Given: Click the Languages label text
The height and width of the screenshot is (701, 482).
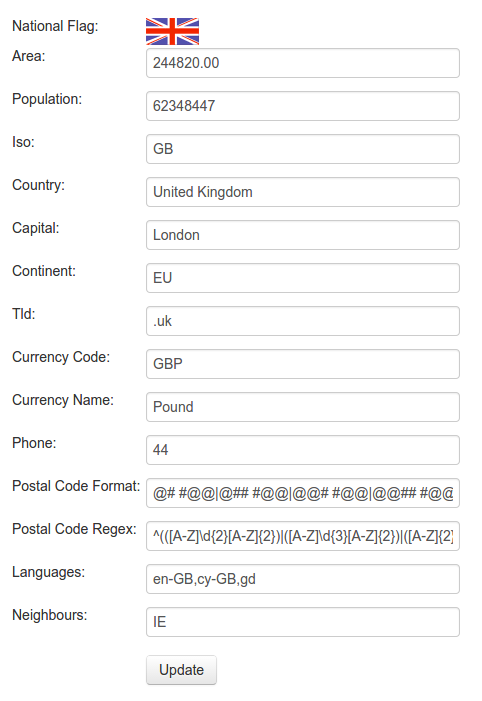Looking at the screenshot, I should coord(48,572).
